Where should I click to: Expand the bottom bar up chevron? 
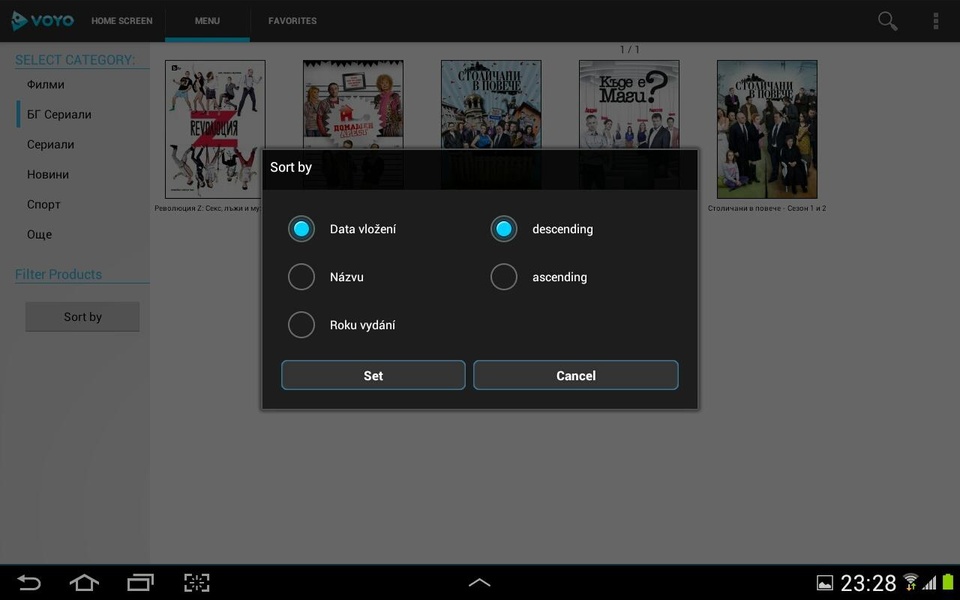[479, 582]
